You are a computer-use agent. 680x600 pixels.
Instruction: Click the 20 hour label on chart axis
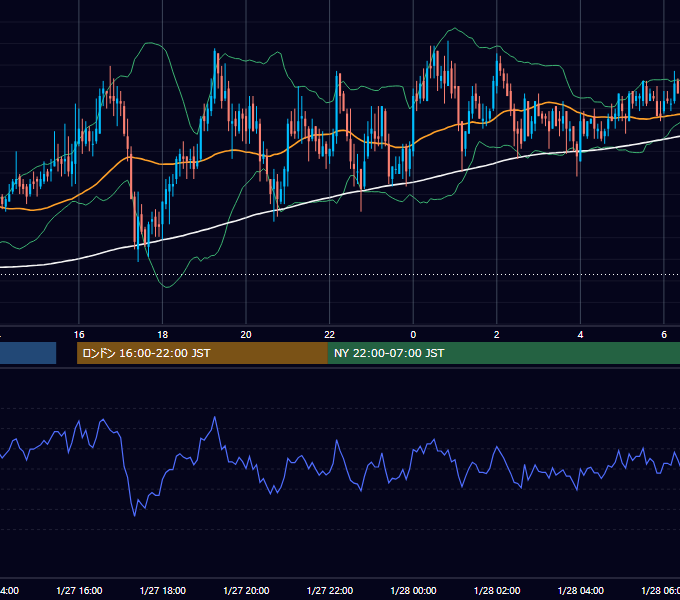246,334
